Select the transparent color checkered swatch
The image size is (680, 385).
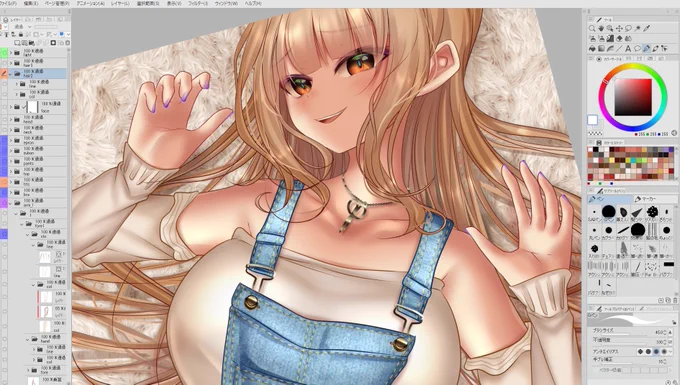595,134
